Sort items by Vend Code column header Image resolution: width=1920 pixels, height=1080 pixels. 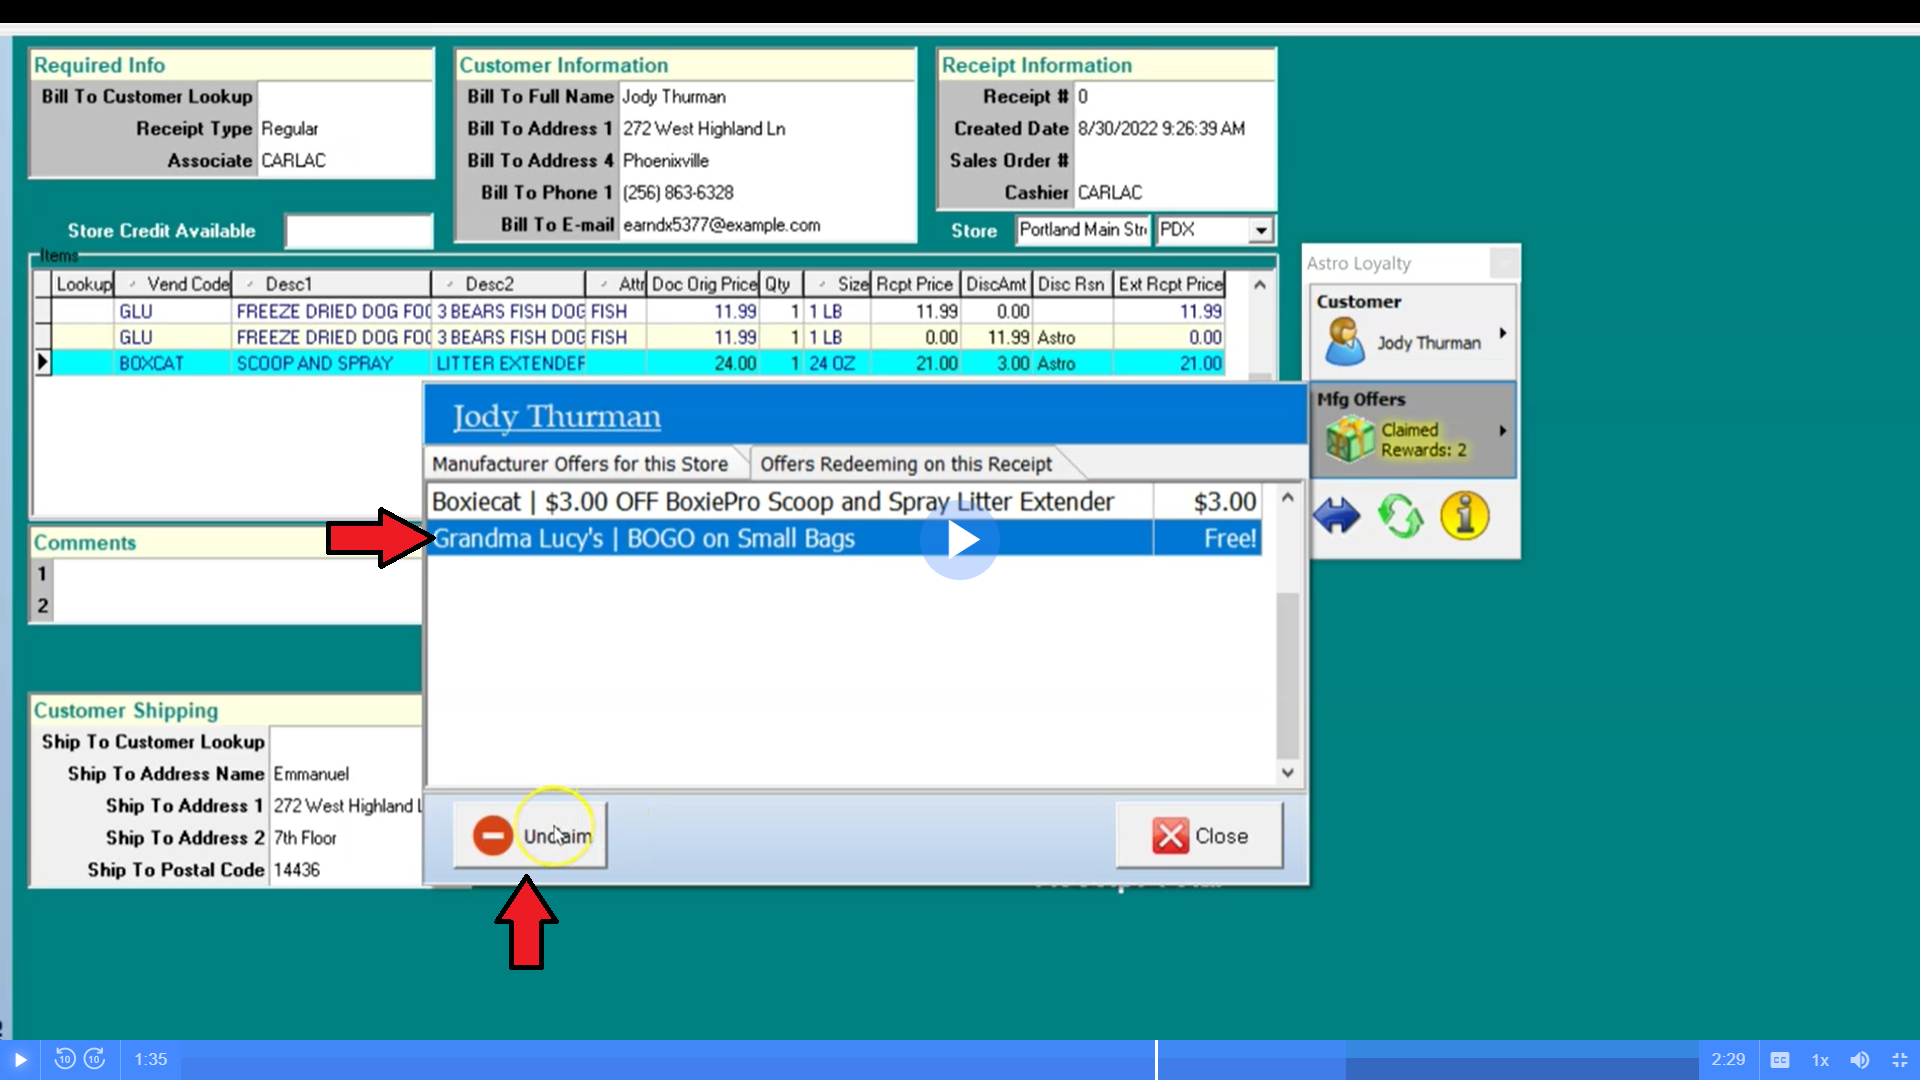[x=174, y=284]
